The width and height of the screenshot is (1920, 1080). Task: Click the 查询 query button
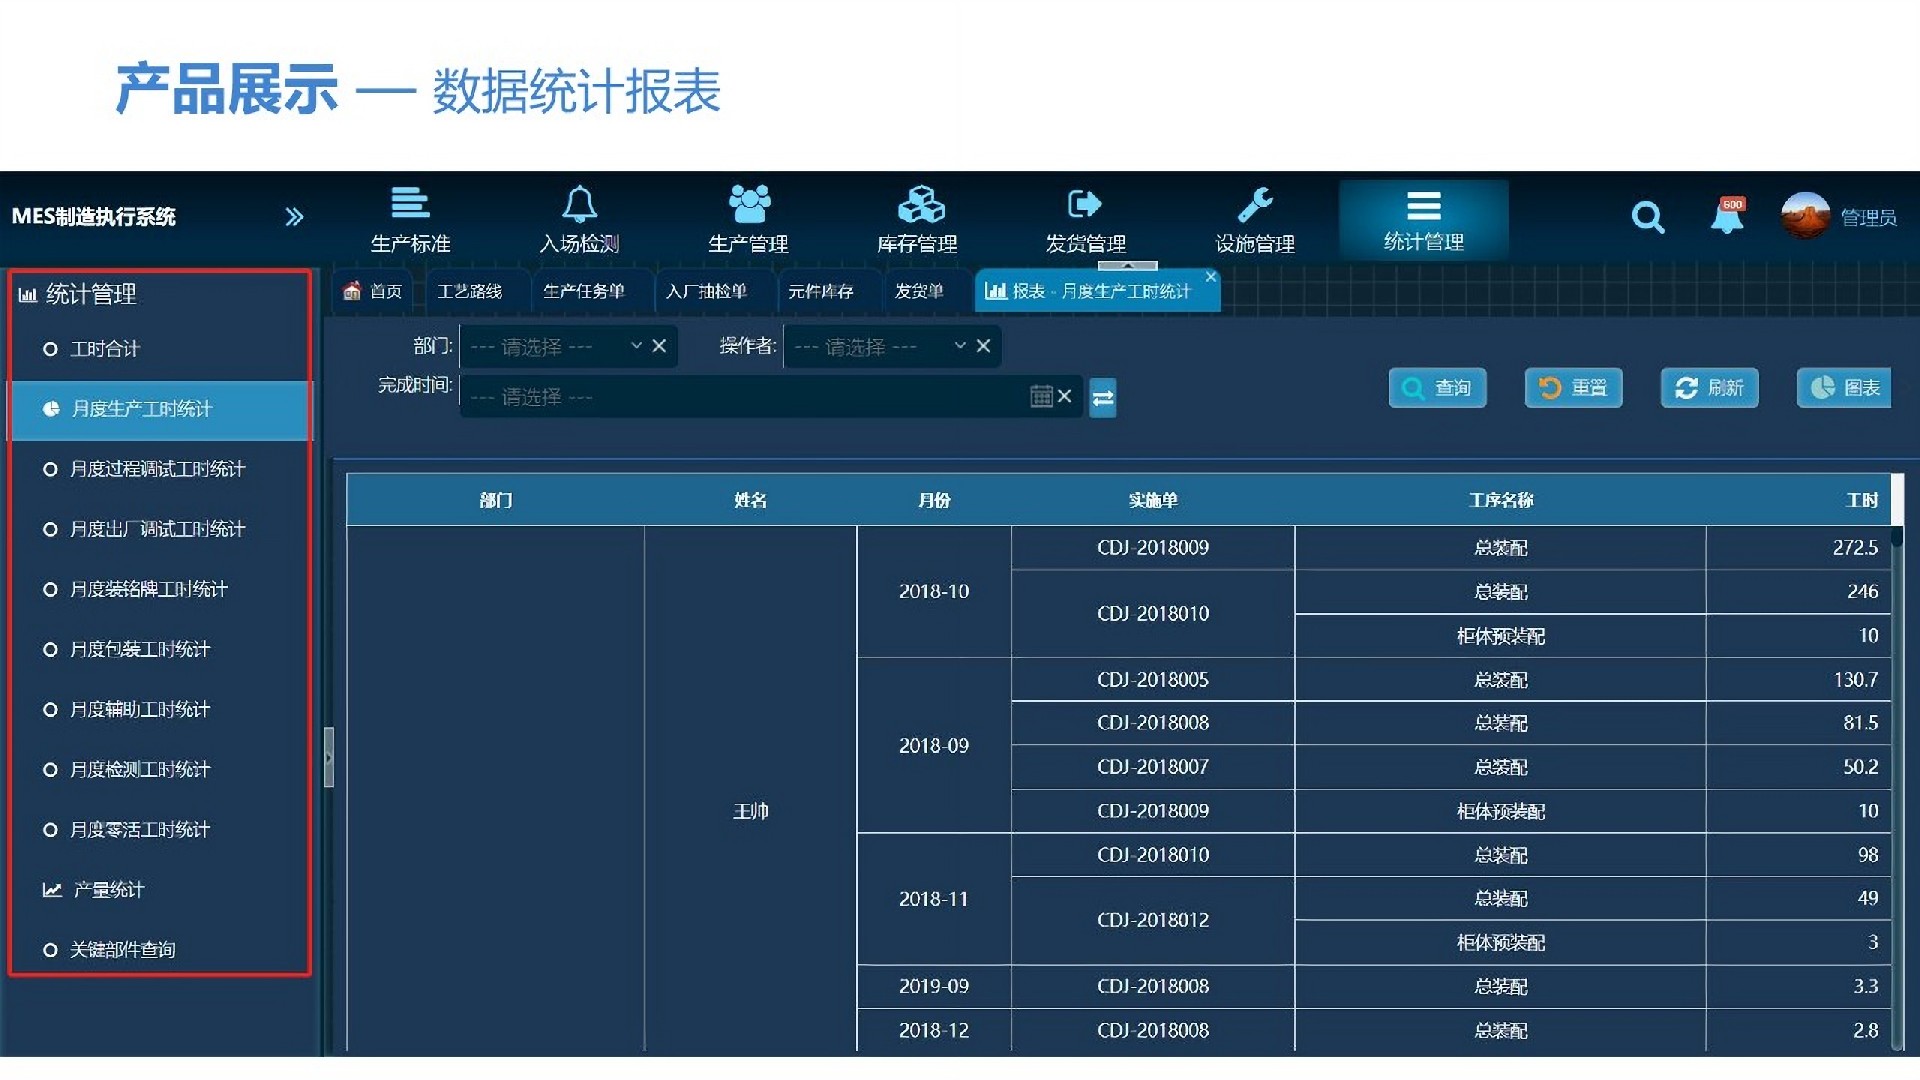point(1437,388)
